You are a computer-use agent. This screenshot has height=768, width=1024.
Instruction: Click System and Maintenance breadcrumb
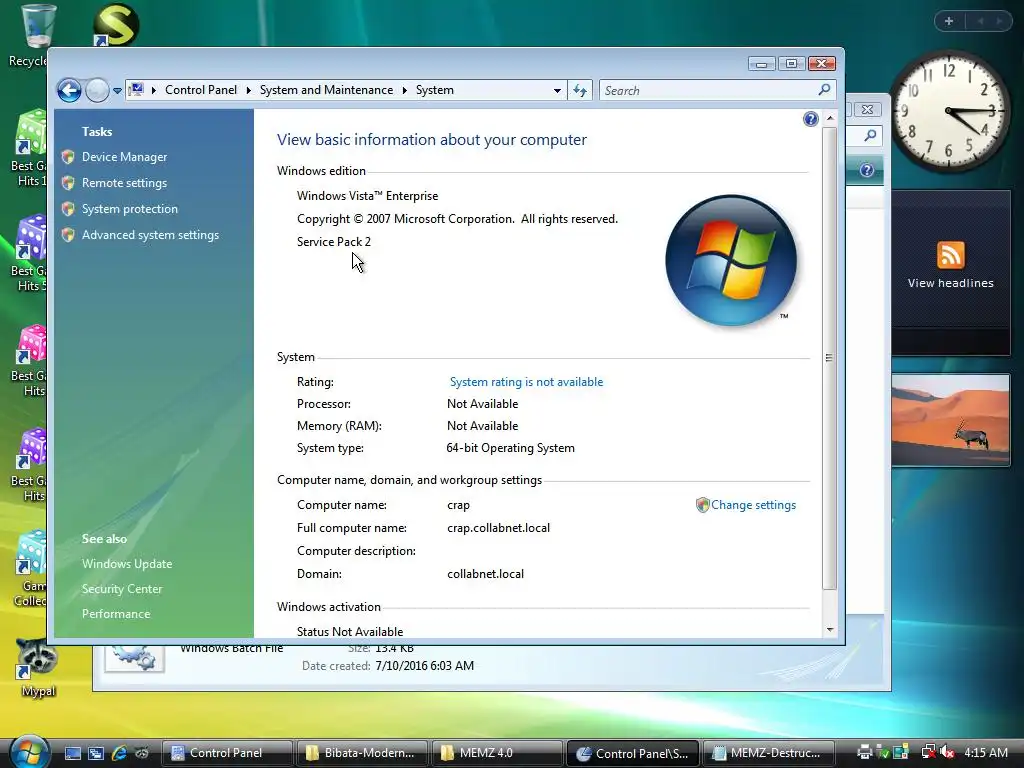327,90
